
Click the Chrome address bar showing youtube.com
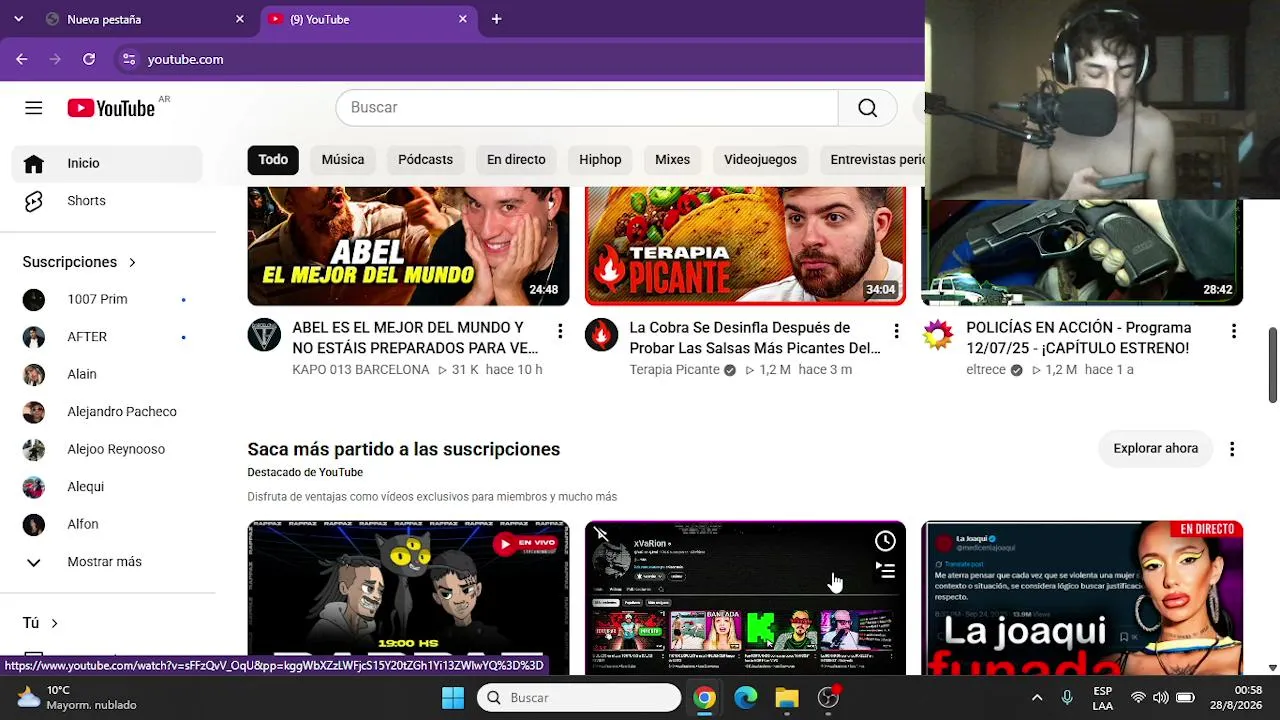pyautogui.click(x=520, y=59)
